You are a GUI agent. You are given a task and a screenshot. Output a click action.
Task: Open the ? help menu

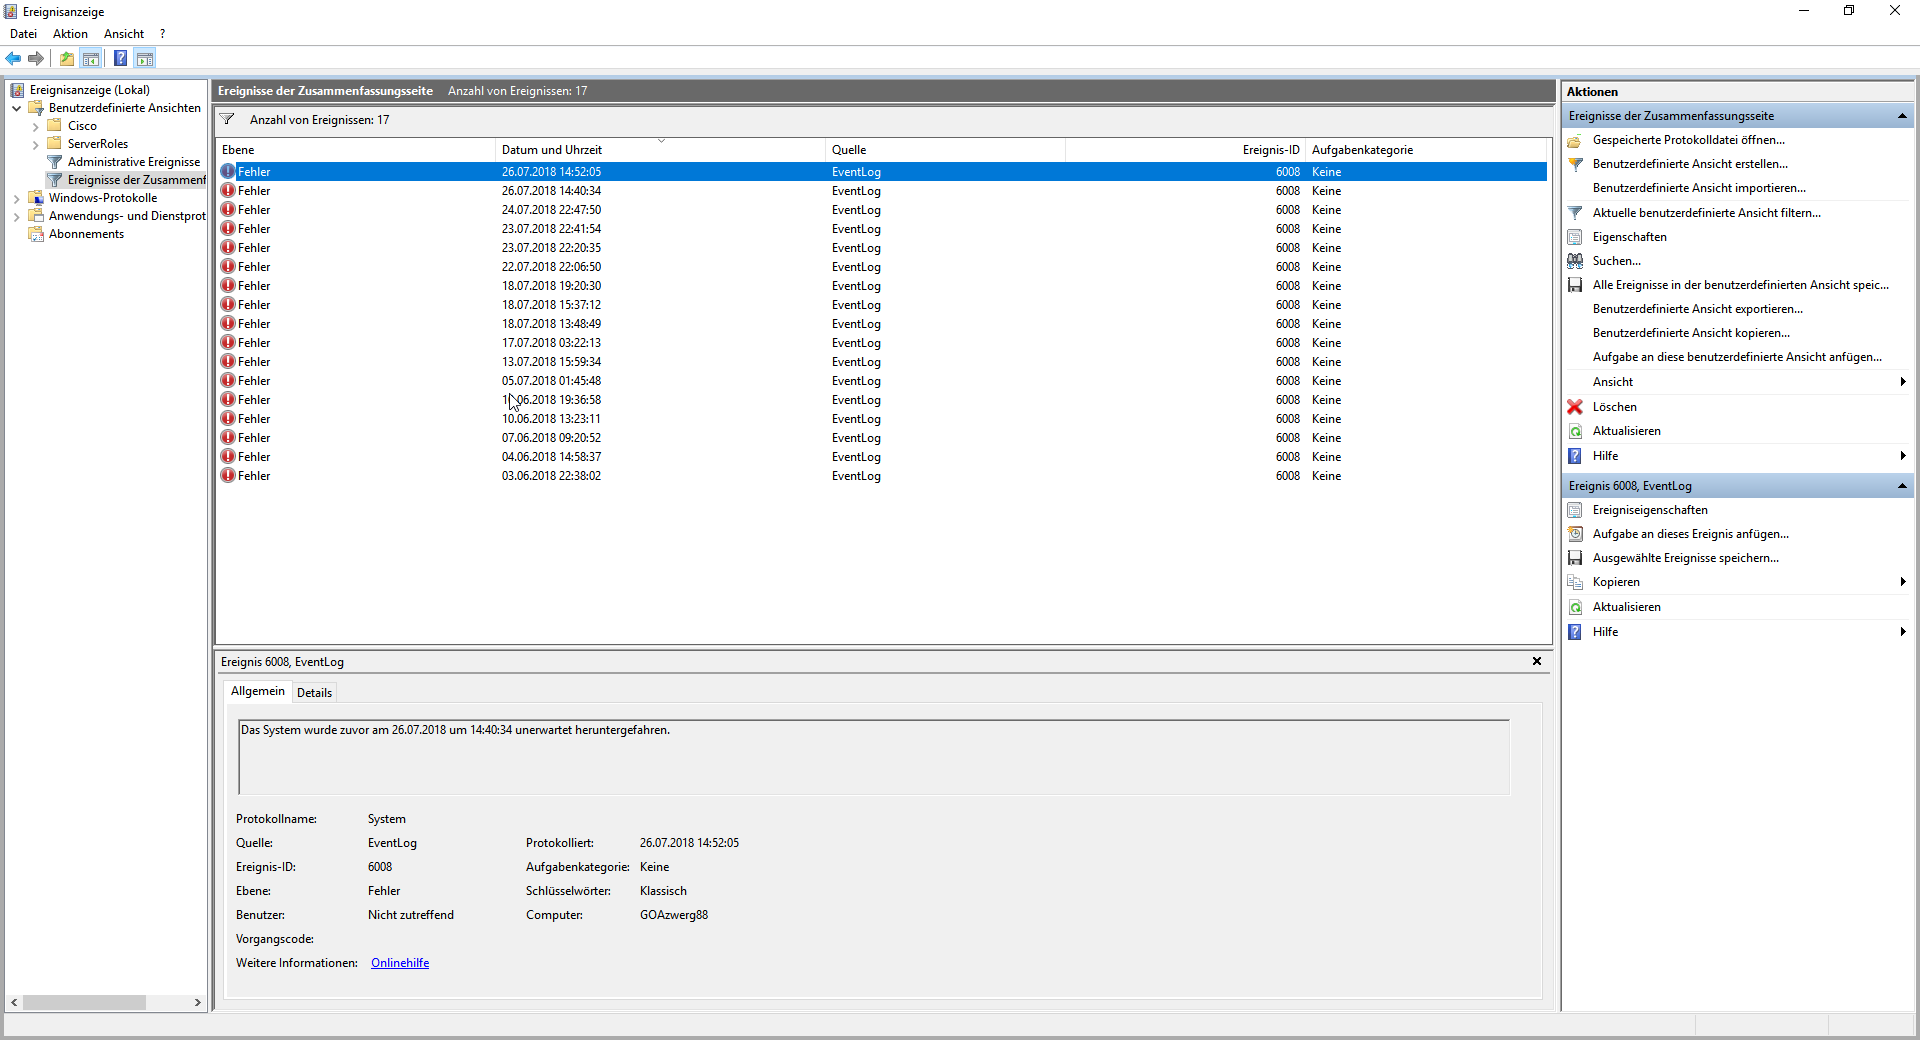[162, 34]
